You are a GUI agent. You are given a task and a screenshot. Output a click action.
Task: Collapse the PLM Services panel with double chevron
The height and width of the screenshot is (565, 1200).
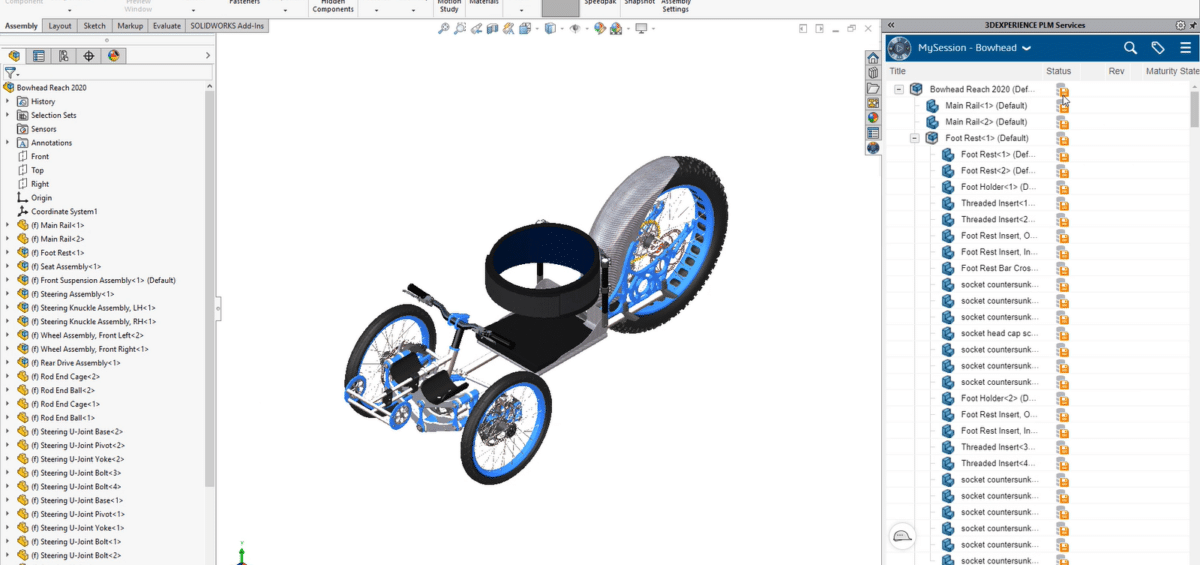pyautogui.click(x=891, y=25)
